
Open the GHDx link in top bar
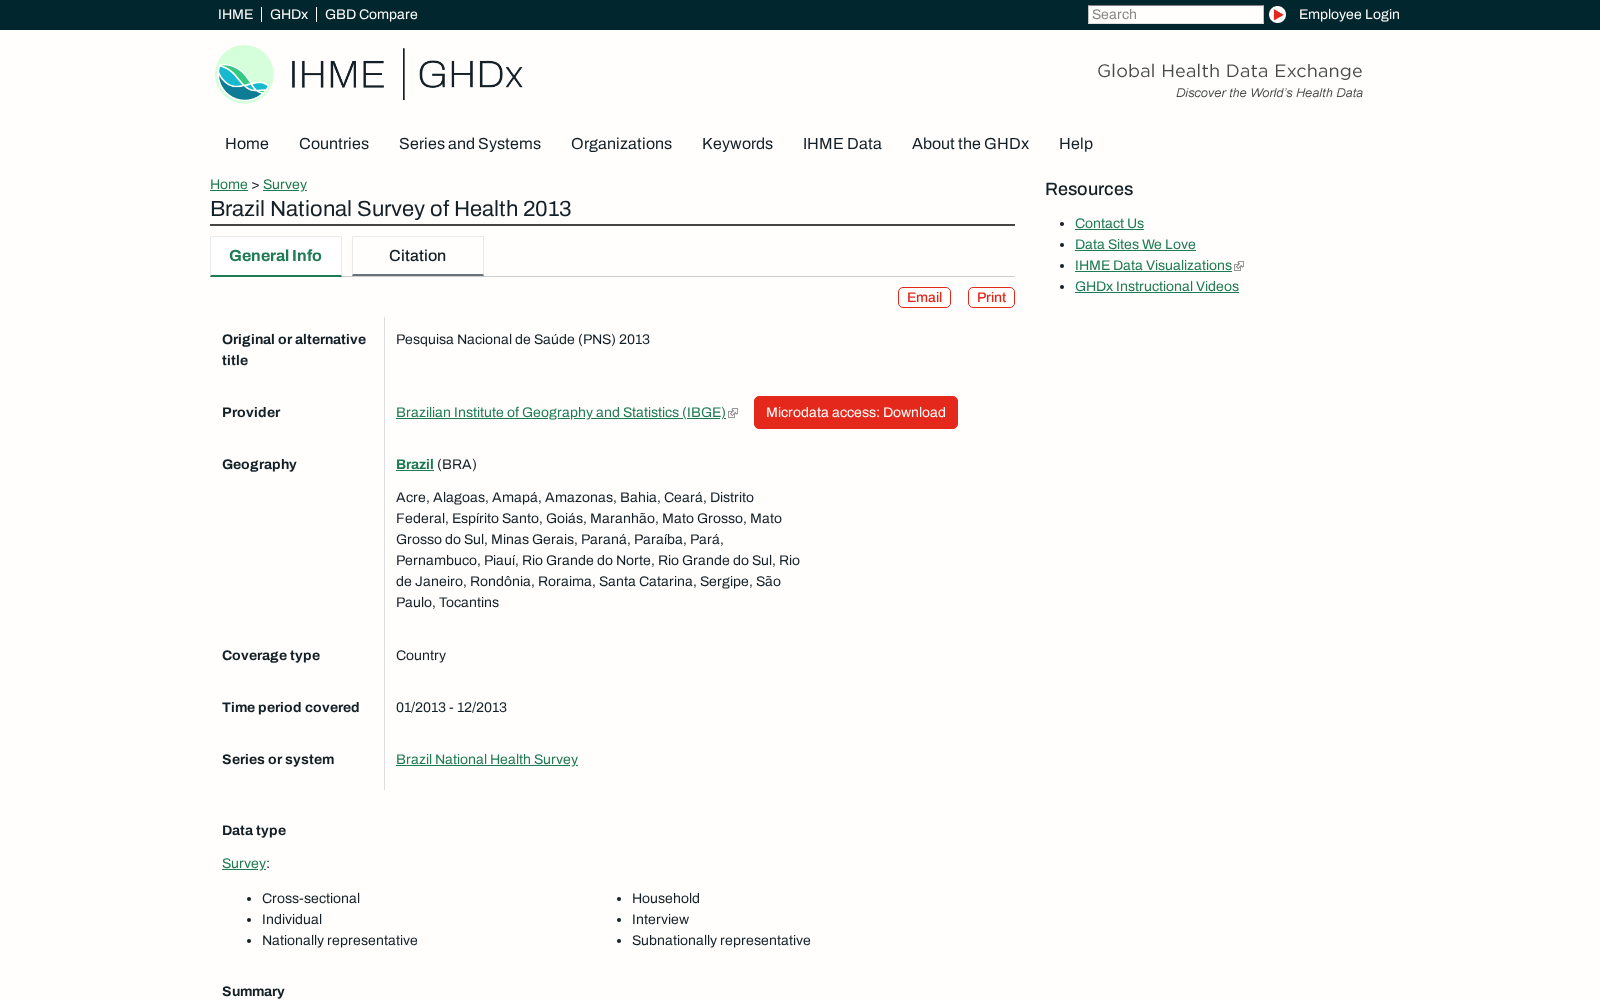coord(289,14)
